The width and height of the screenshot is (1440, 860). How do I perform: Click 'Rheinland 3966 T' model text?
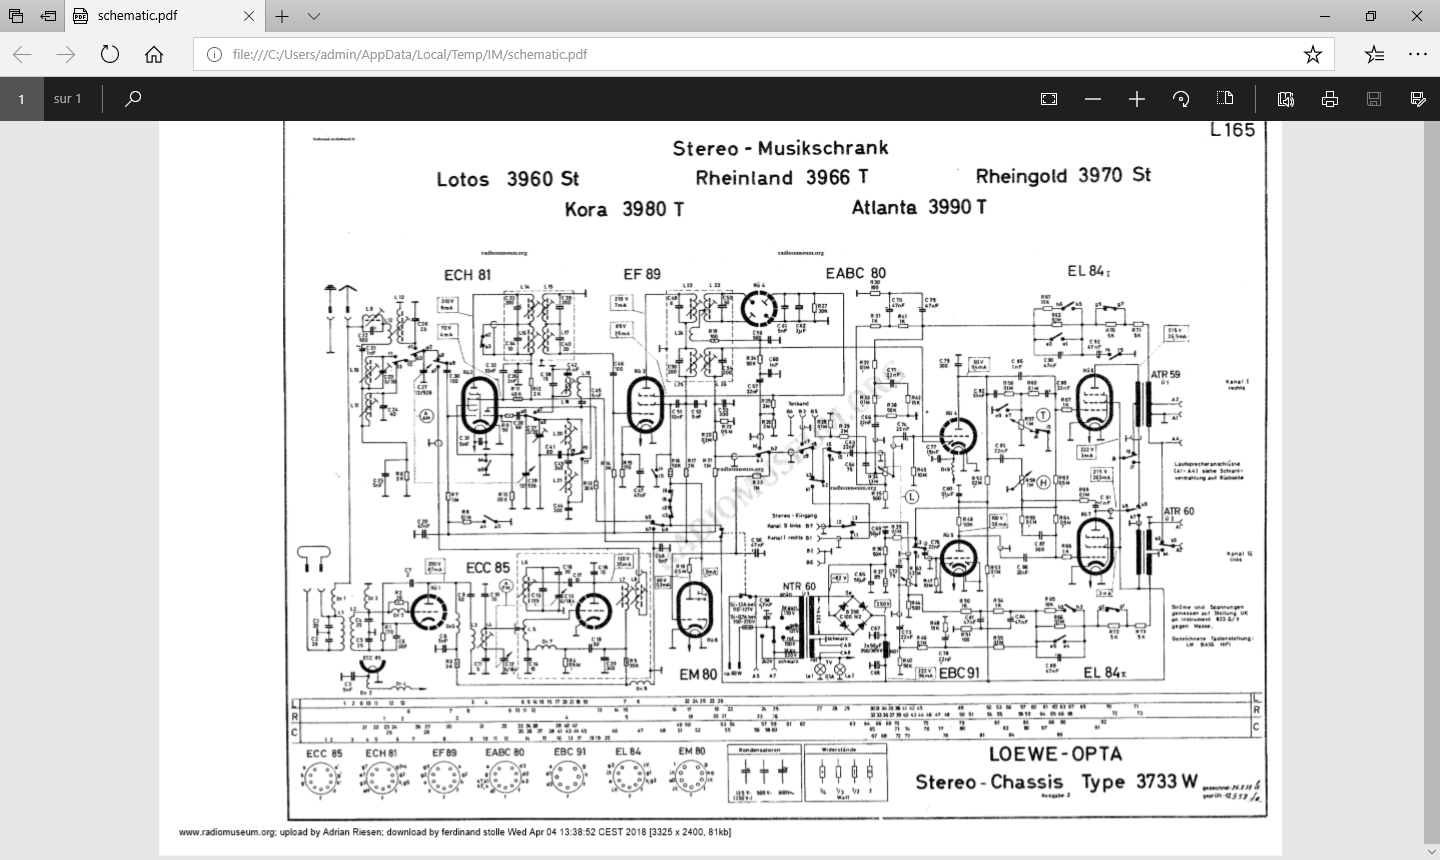coord(782,178)
